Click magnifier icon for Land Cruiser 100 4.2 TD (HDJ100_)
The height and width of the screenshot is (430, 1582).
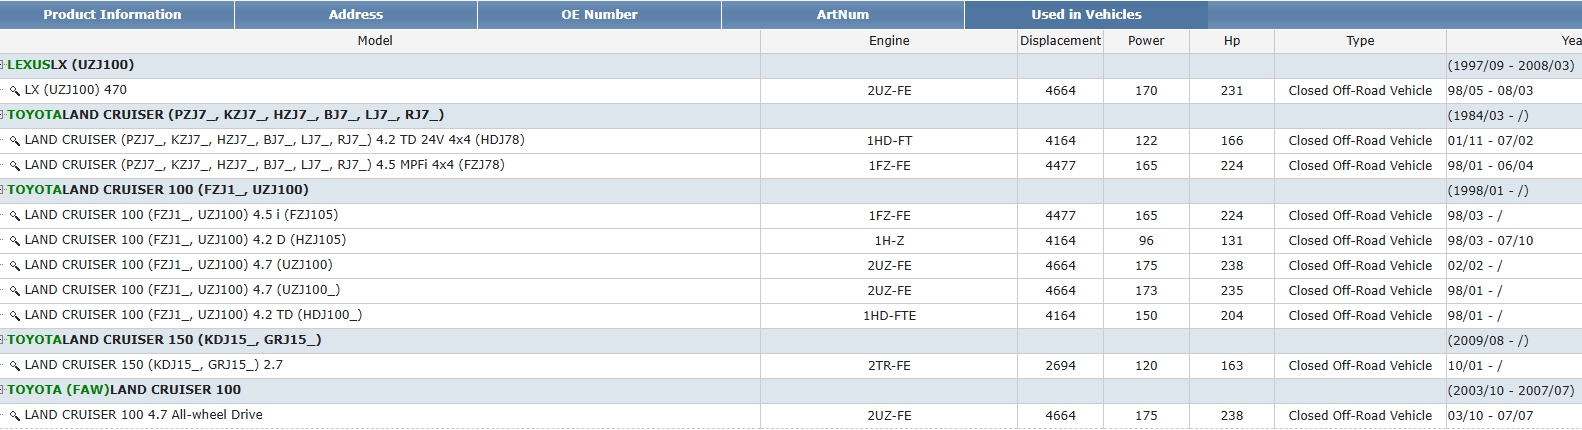pyautogui.click(x=15, y=316)
